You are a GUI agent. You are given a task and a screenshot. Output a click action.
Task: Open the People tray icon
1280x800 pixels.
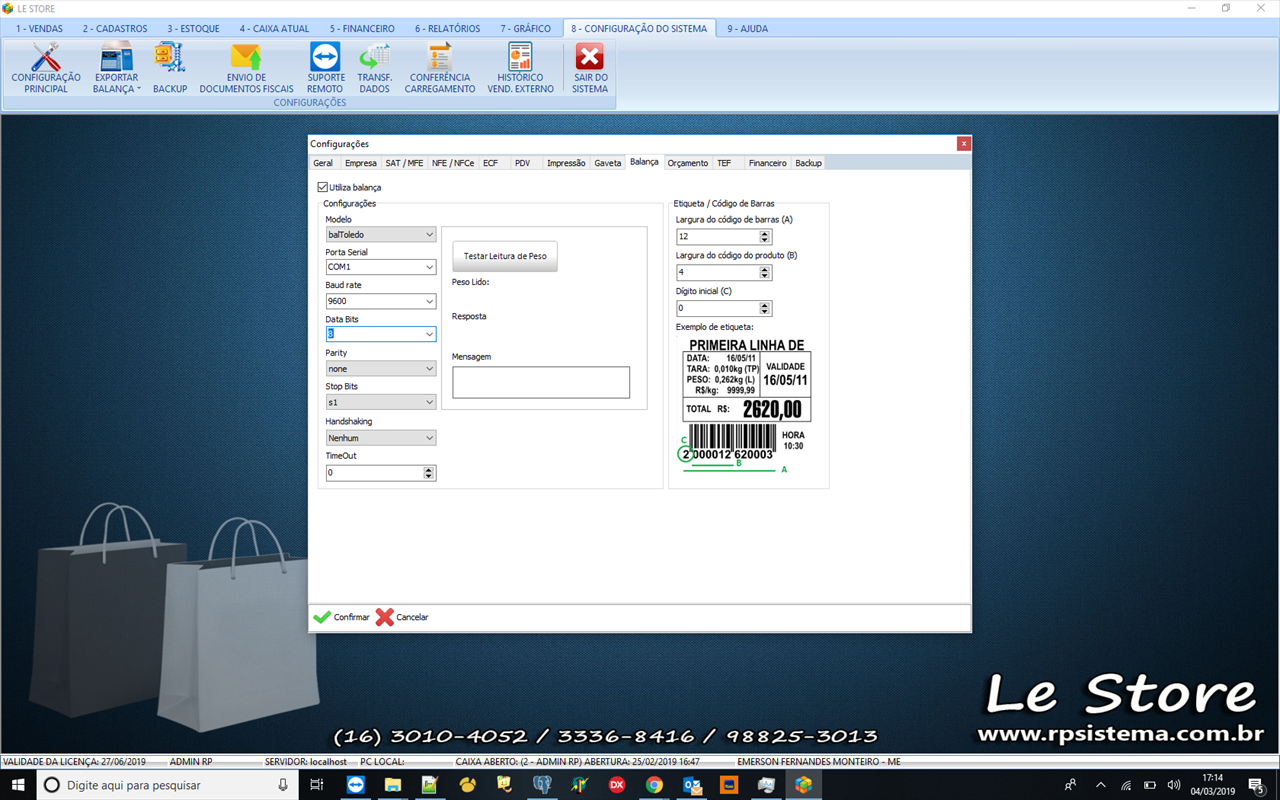point(1071,785)
